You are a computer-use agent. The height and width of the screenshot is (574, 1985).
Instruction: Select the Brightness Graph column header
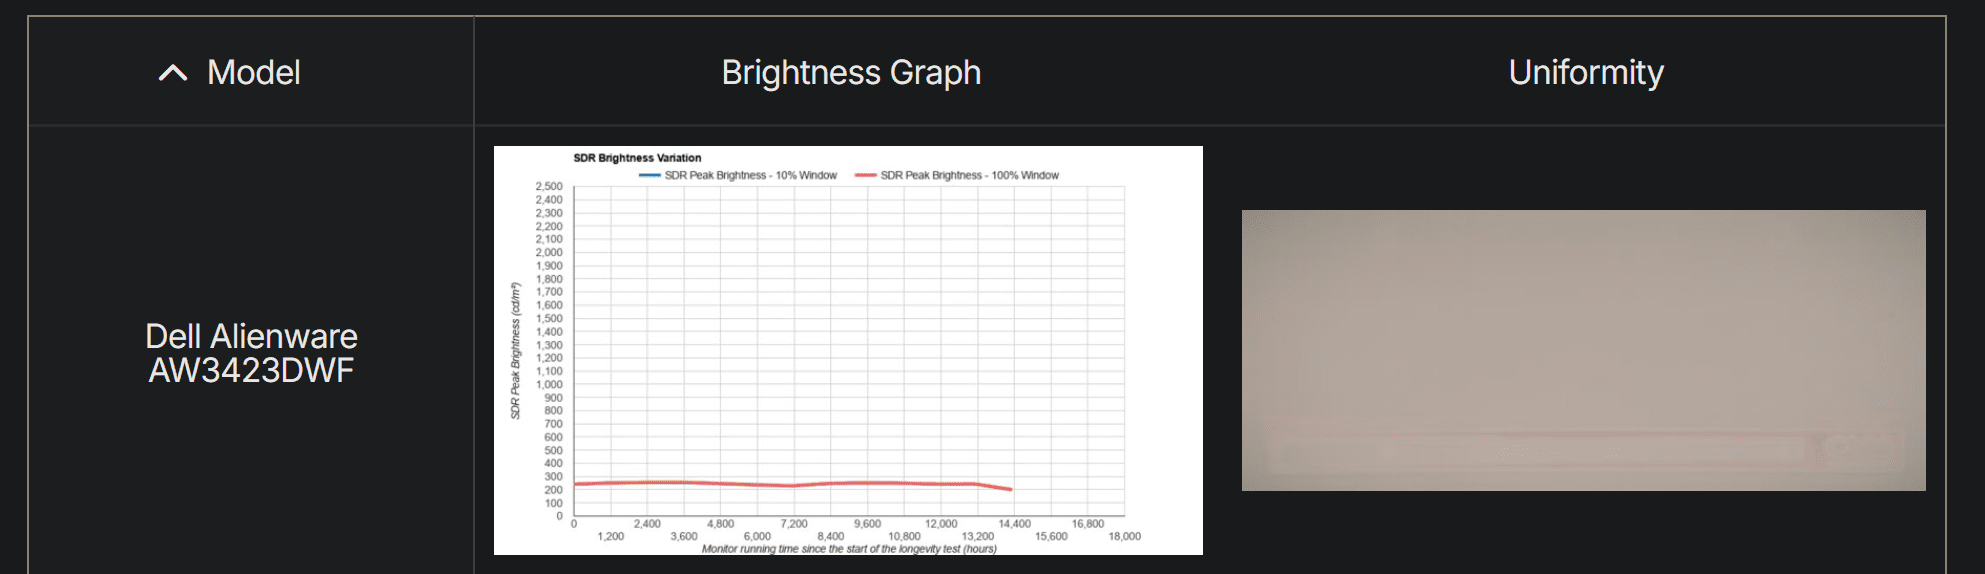pos(851,72)
